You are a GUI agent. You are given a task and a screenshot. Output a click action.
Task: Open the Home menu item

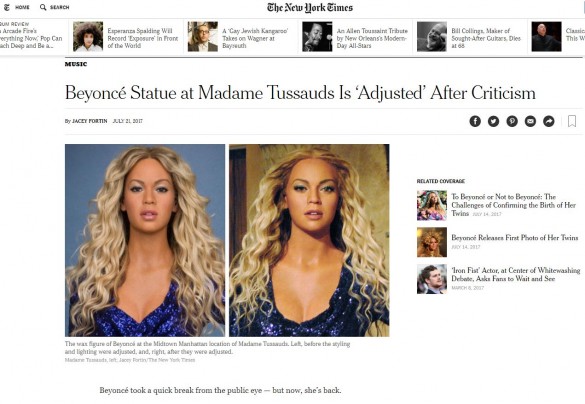point(22,7)
